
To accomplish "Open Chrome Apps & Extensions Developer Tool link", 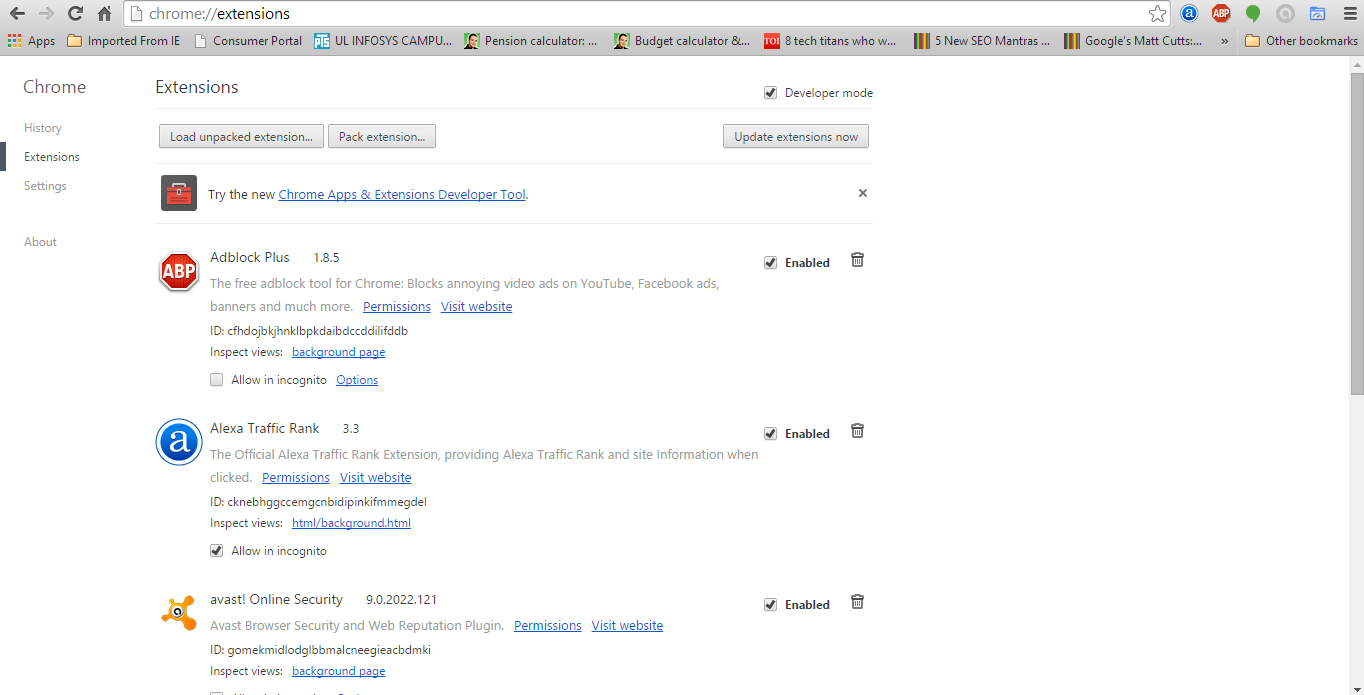I will (402, 195).
